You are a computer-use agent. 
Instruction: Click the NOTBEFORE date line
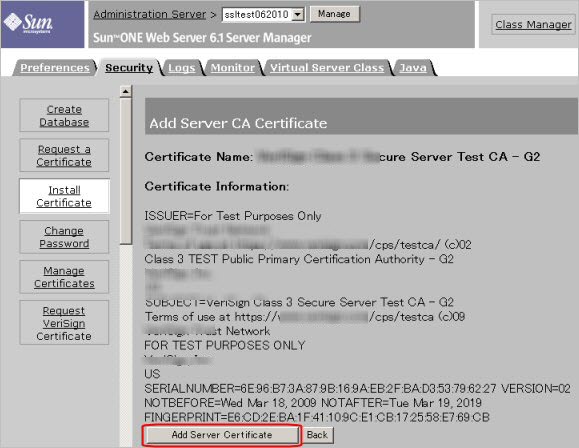tap(313, 403)
